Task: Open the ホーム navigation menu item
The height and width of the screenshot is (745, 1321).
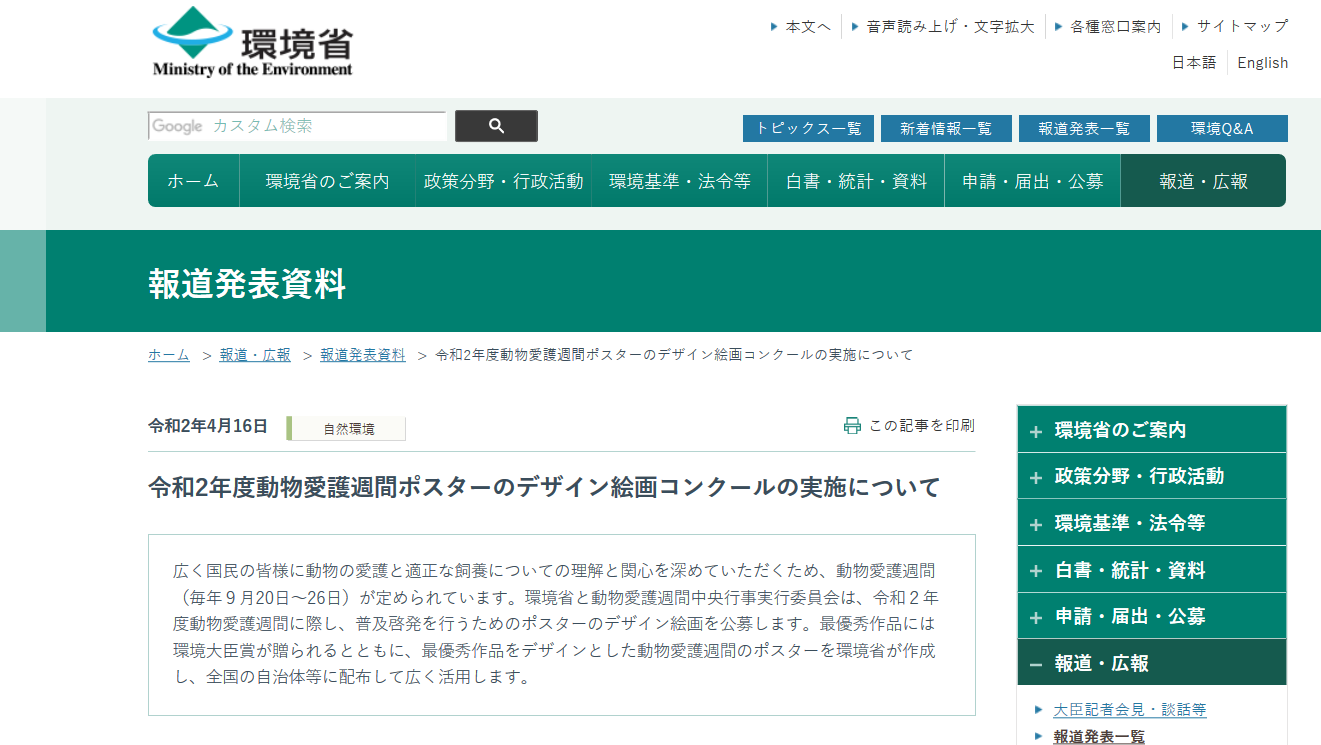Action: coord(193,181)
